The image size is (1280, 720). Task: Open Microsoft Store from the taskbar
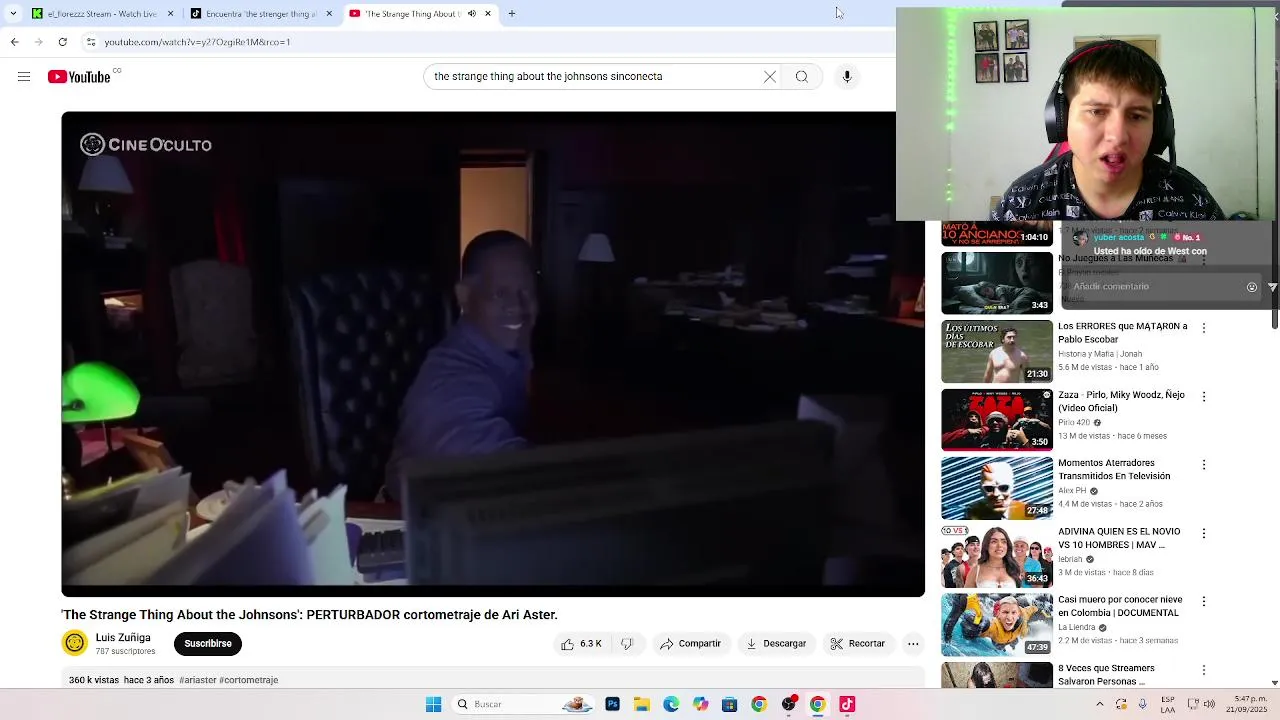click(729, 705)
